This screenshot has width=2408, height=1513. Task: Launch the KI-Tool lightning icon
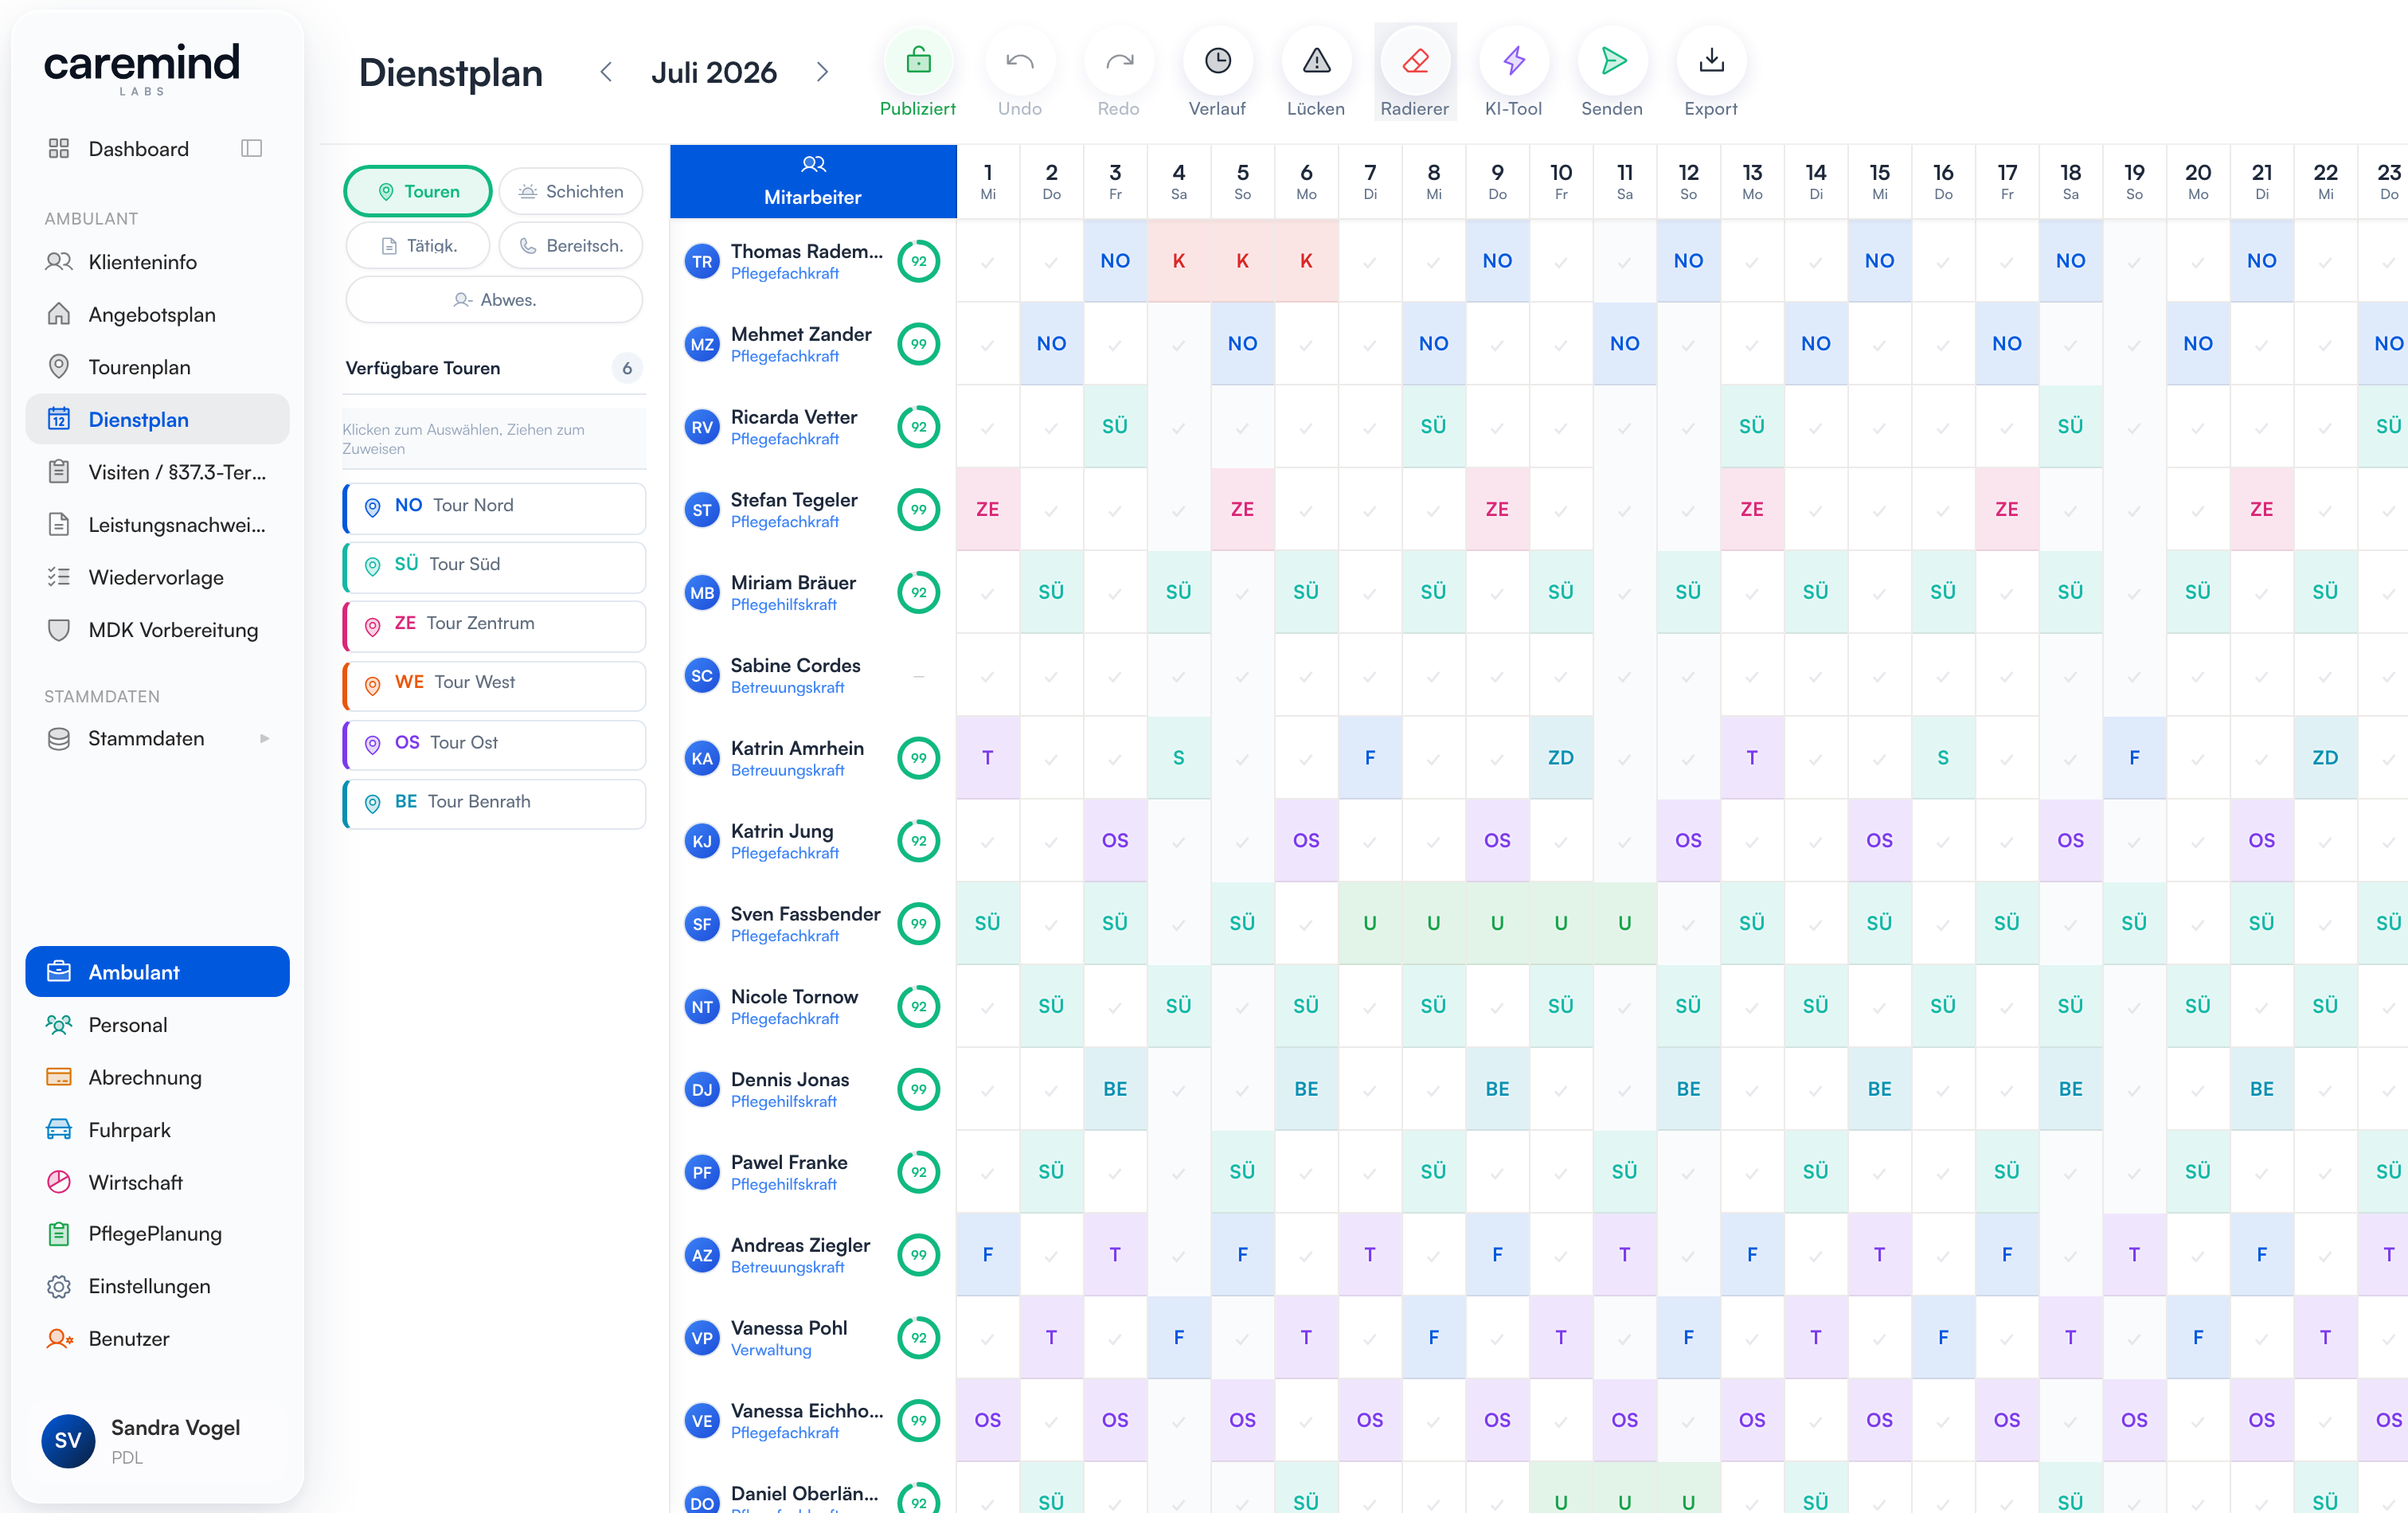1513,62
